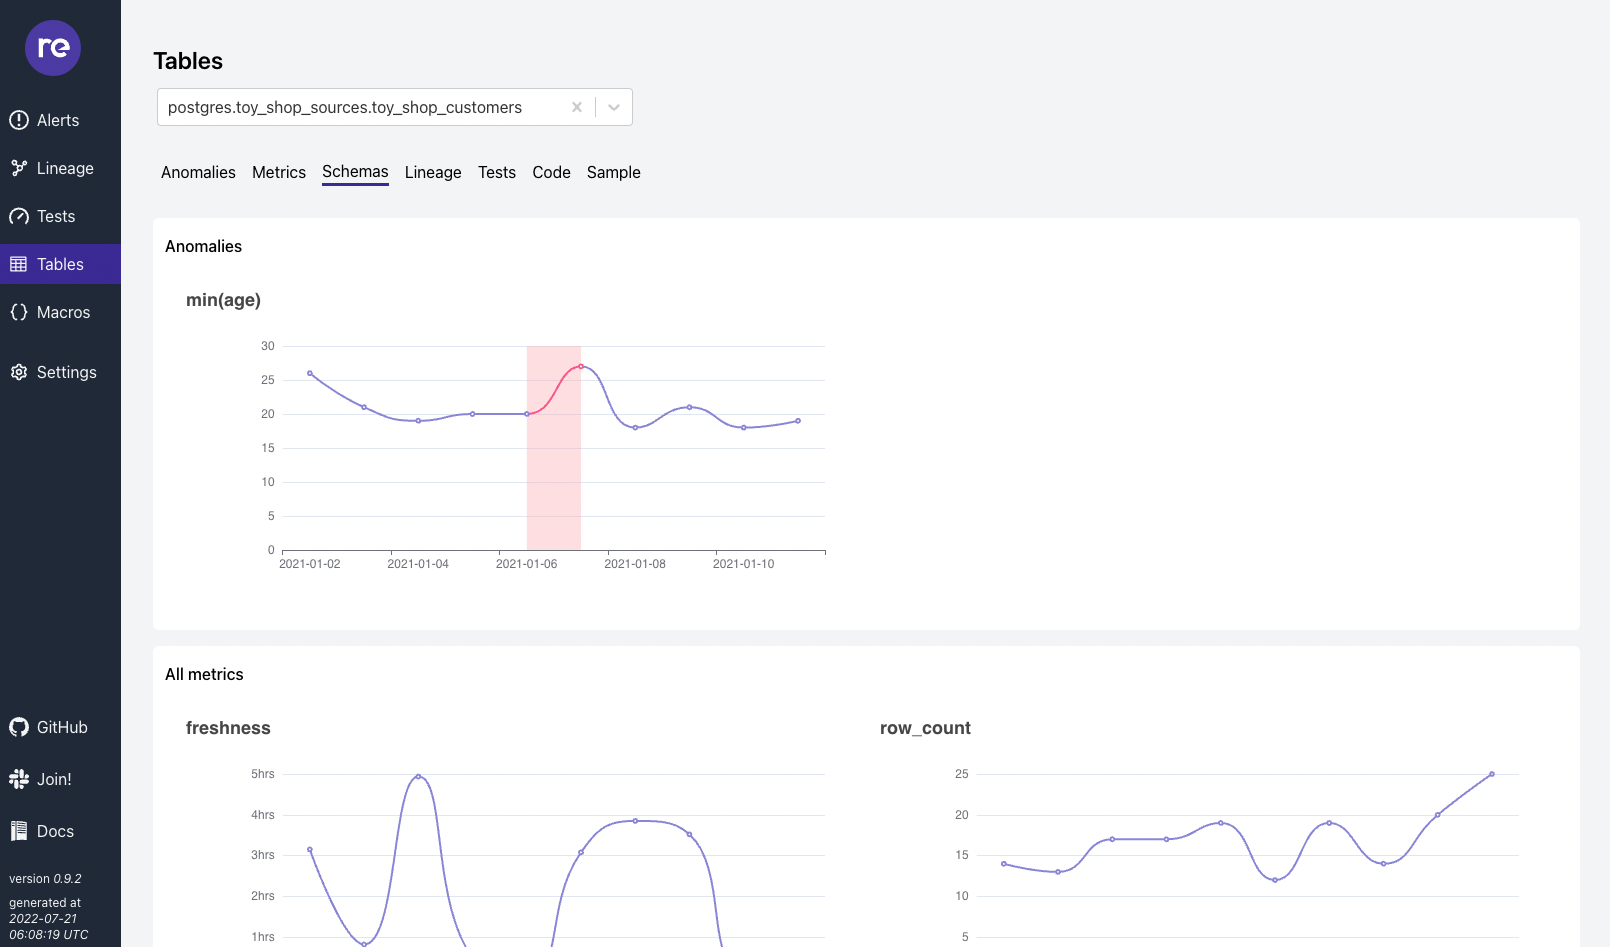Switch to the Sample tab
This screenshot has width=1610, height=947.
[x=614, y=172]
